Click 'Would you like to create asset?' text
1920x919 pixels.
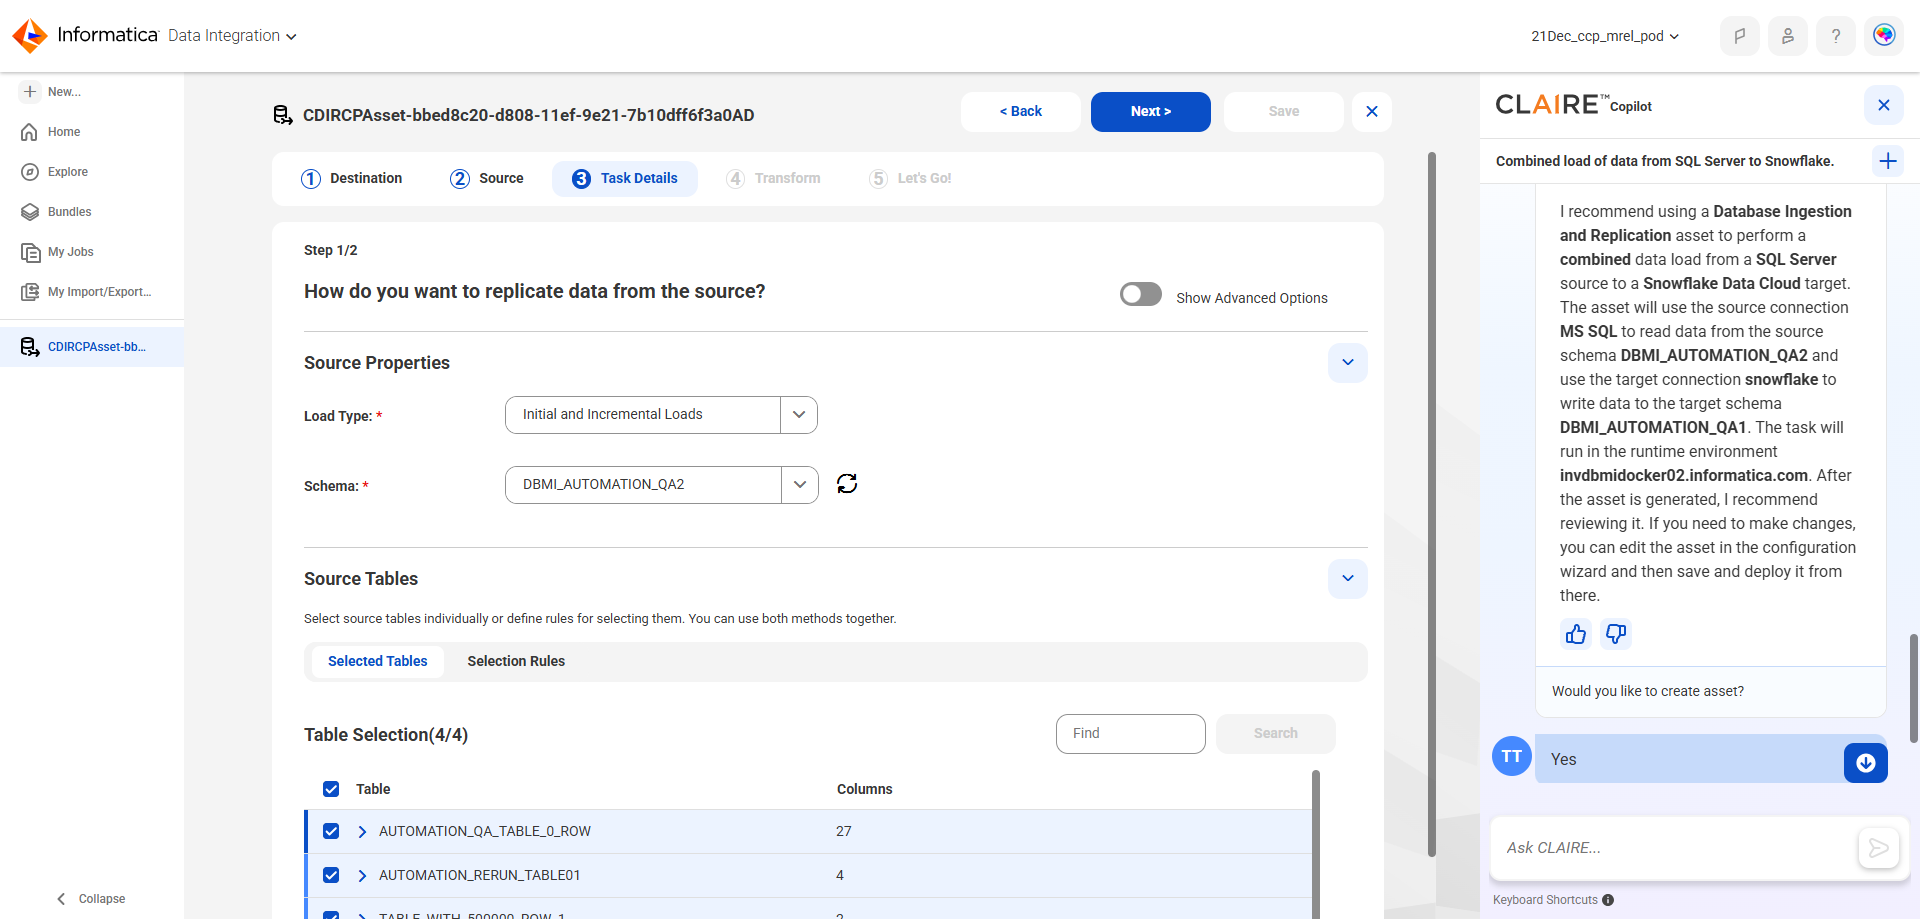[x=1648, y=692]
